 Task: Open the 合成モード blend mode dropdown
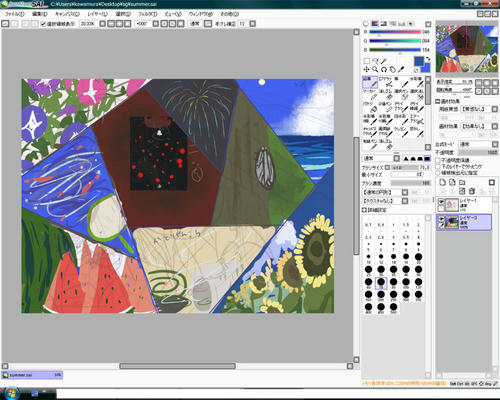coord(478,144)
